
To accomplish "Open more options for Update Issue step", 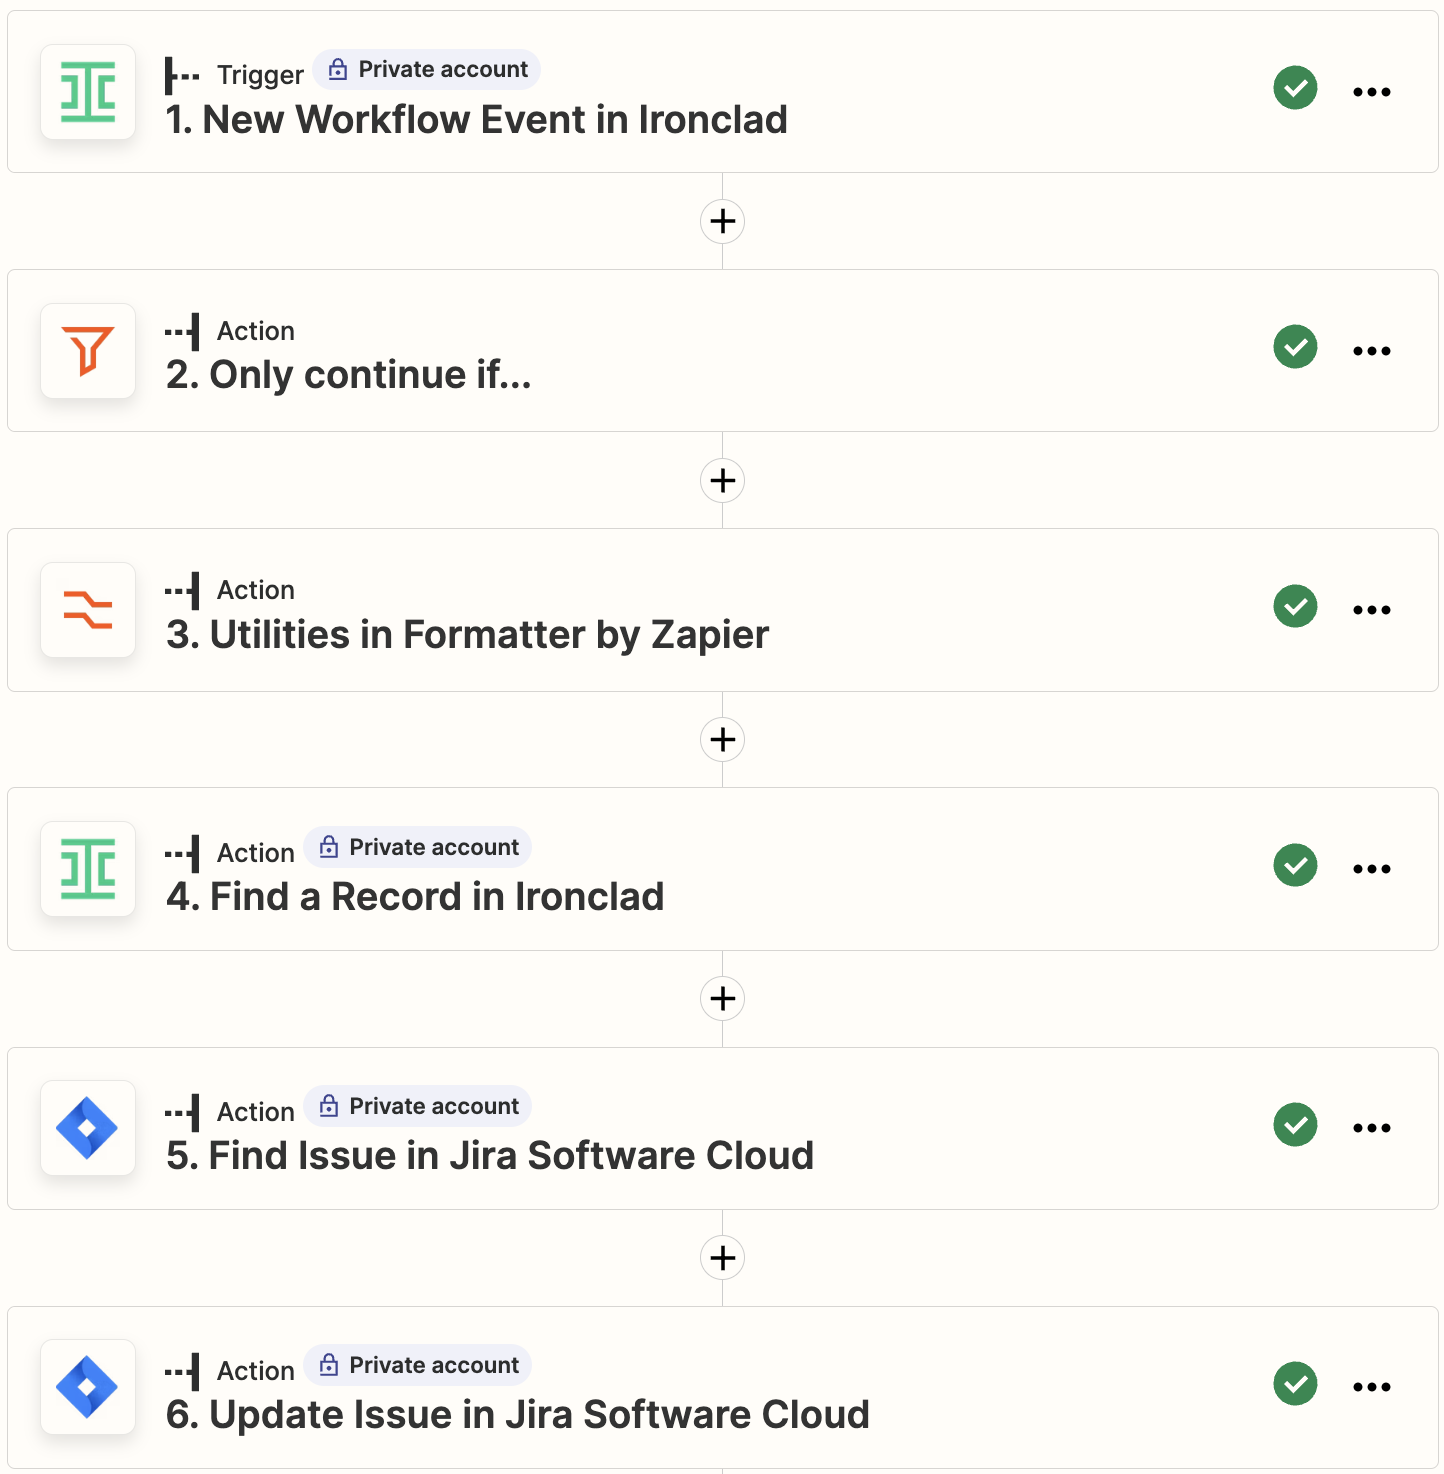I will pos(1372,1387).
